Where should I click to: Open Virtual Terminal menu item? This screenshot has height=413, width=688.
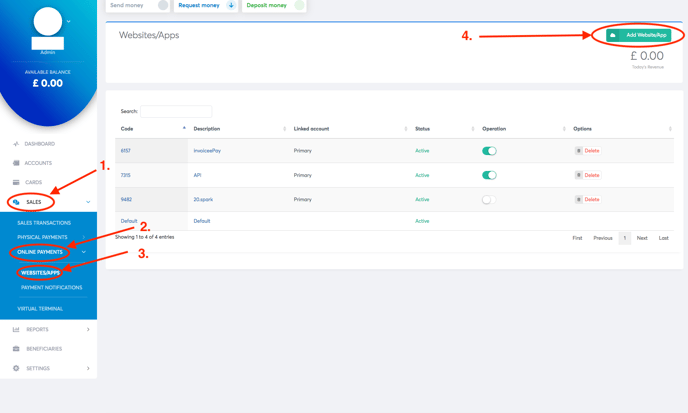coord(40,309)
